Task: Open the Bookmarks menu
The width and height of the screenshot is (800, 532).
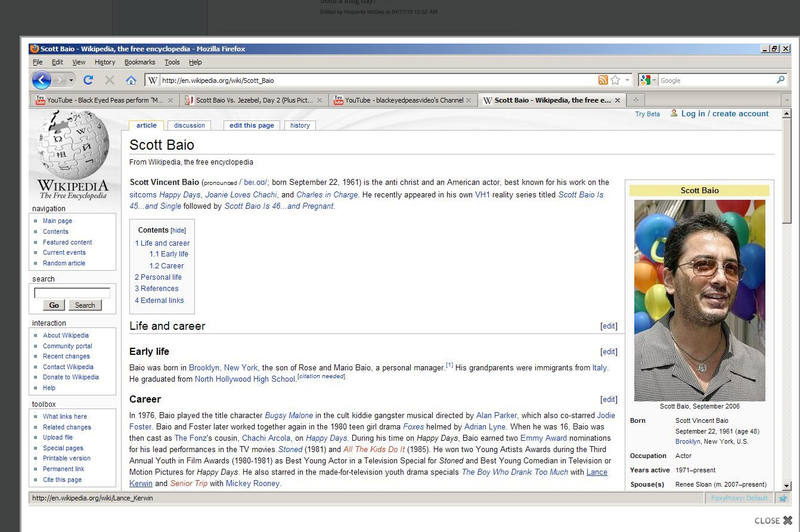Action: point(140,62)
